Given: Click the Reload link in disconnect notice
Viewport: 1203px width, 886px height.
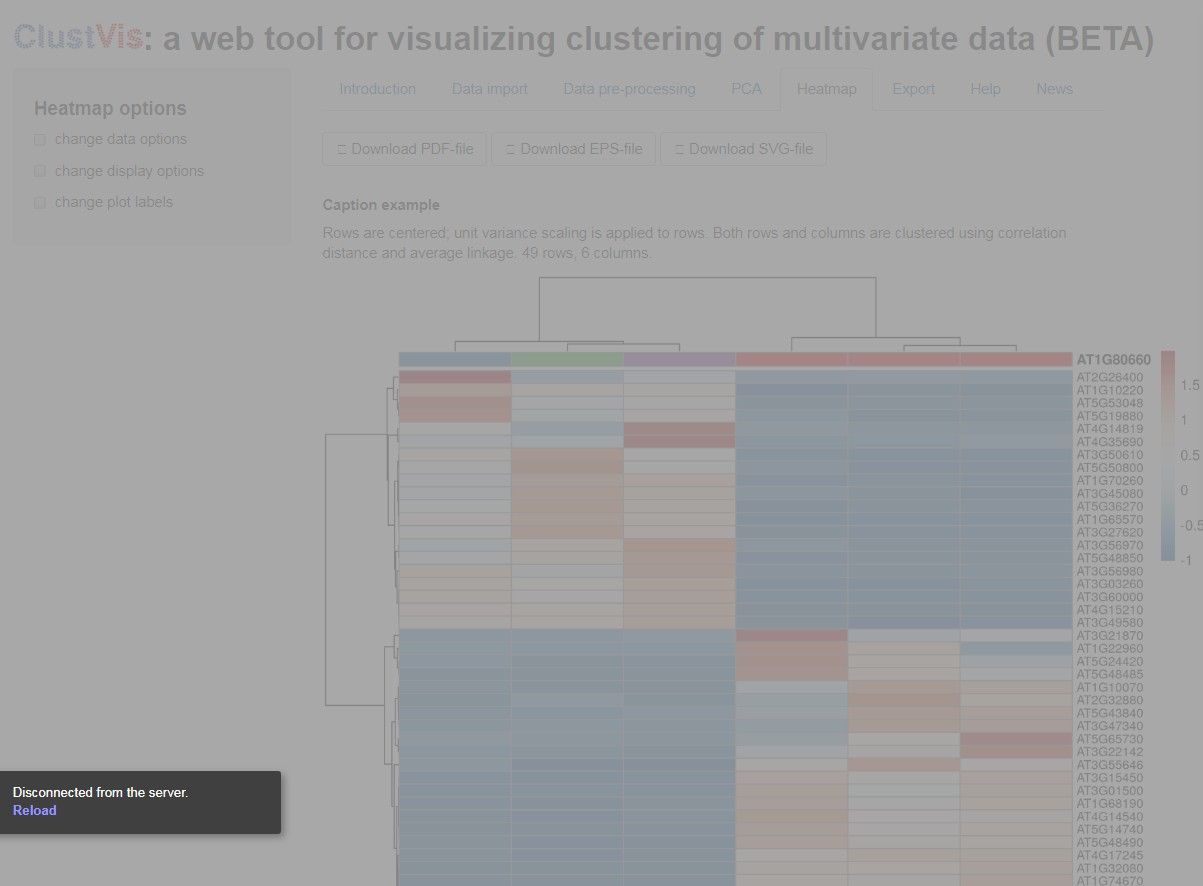Looking at the screenshot, I should pyautogui.click(x=35, y=811).
